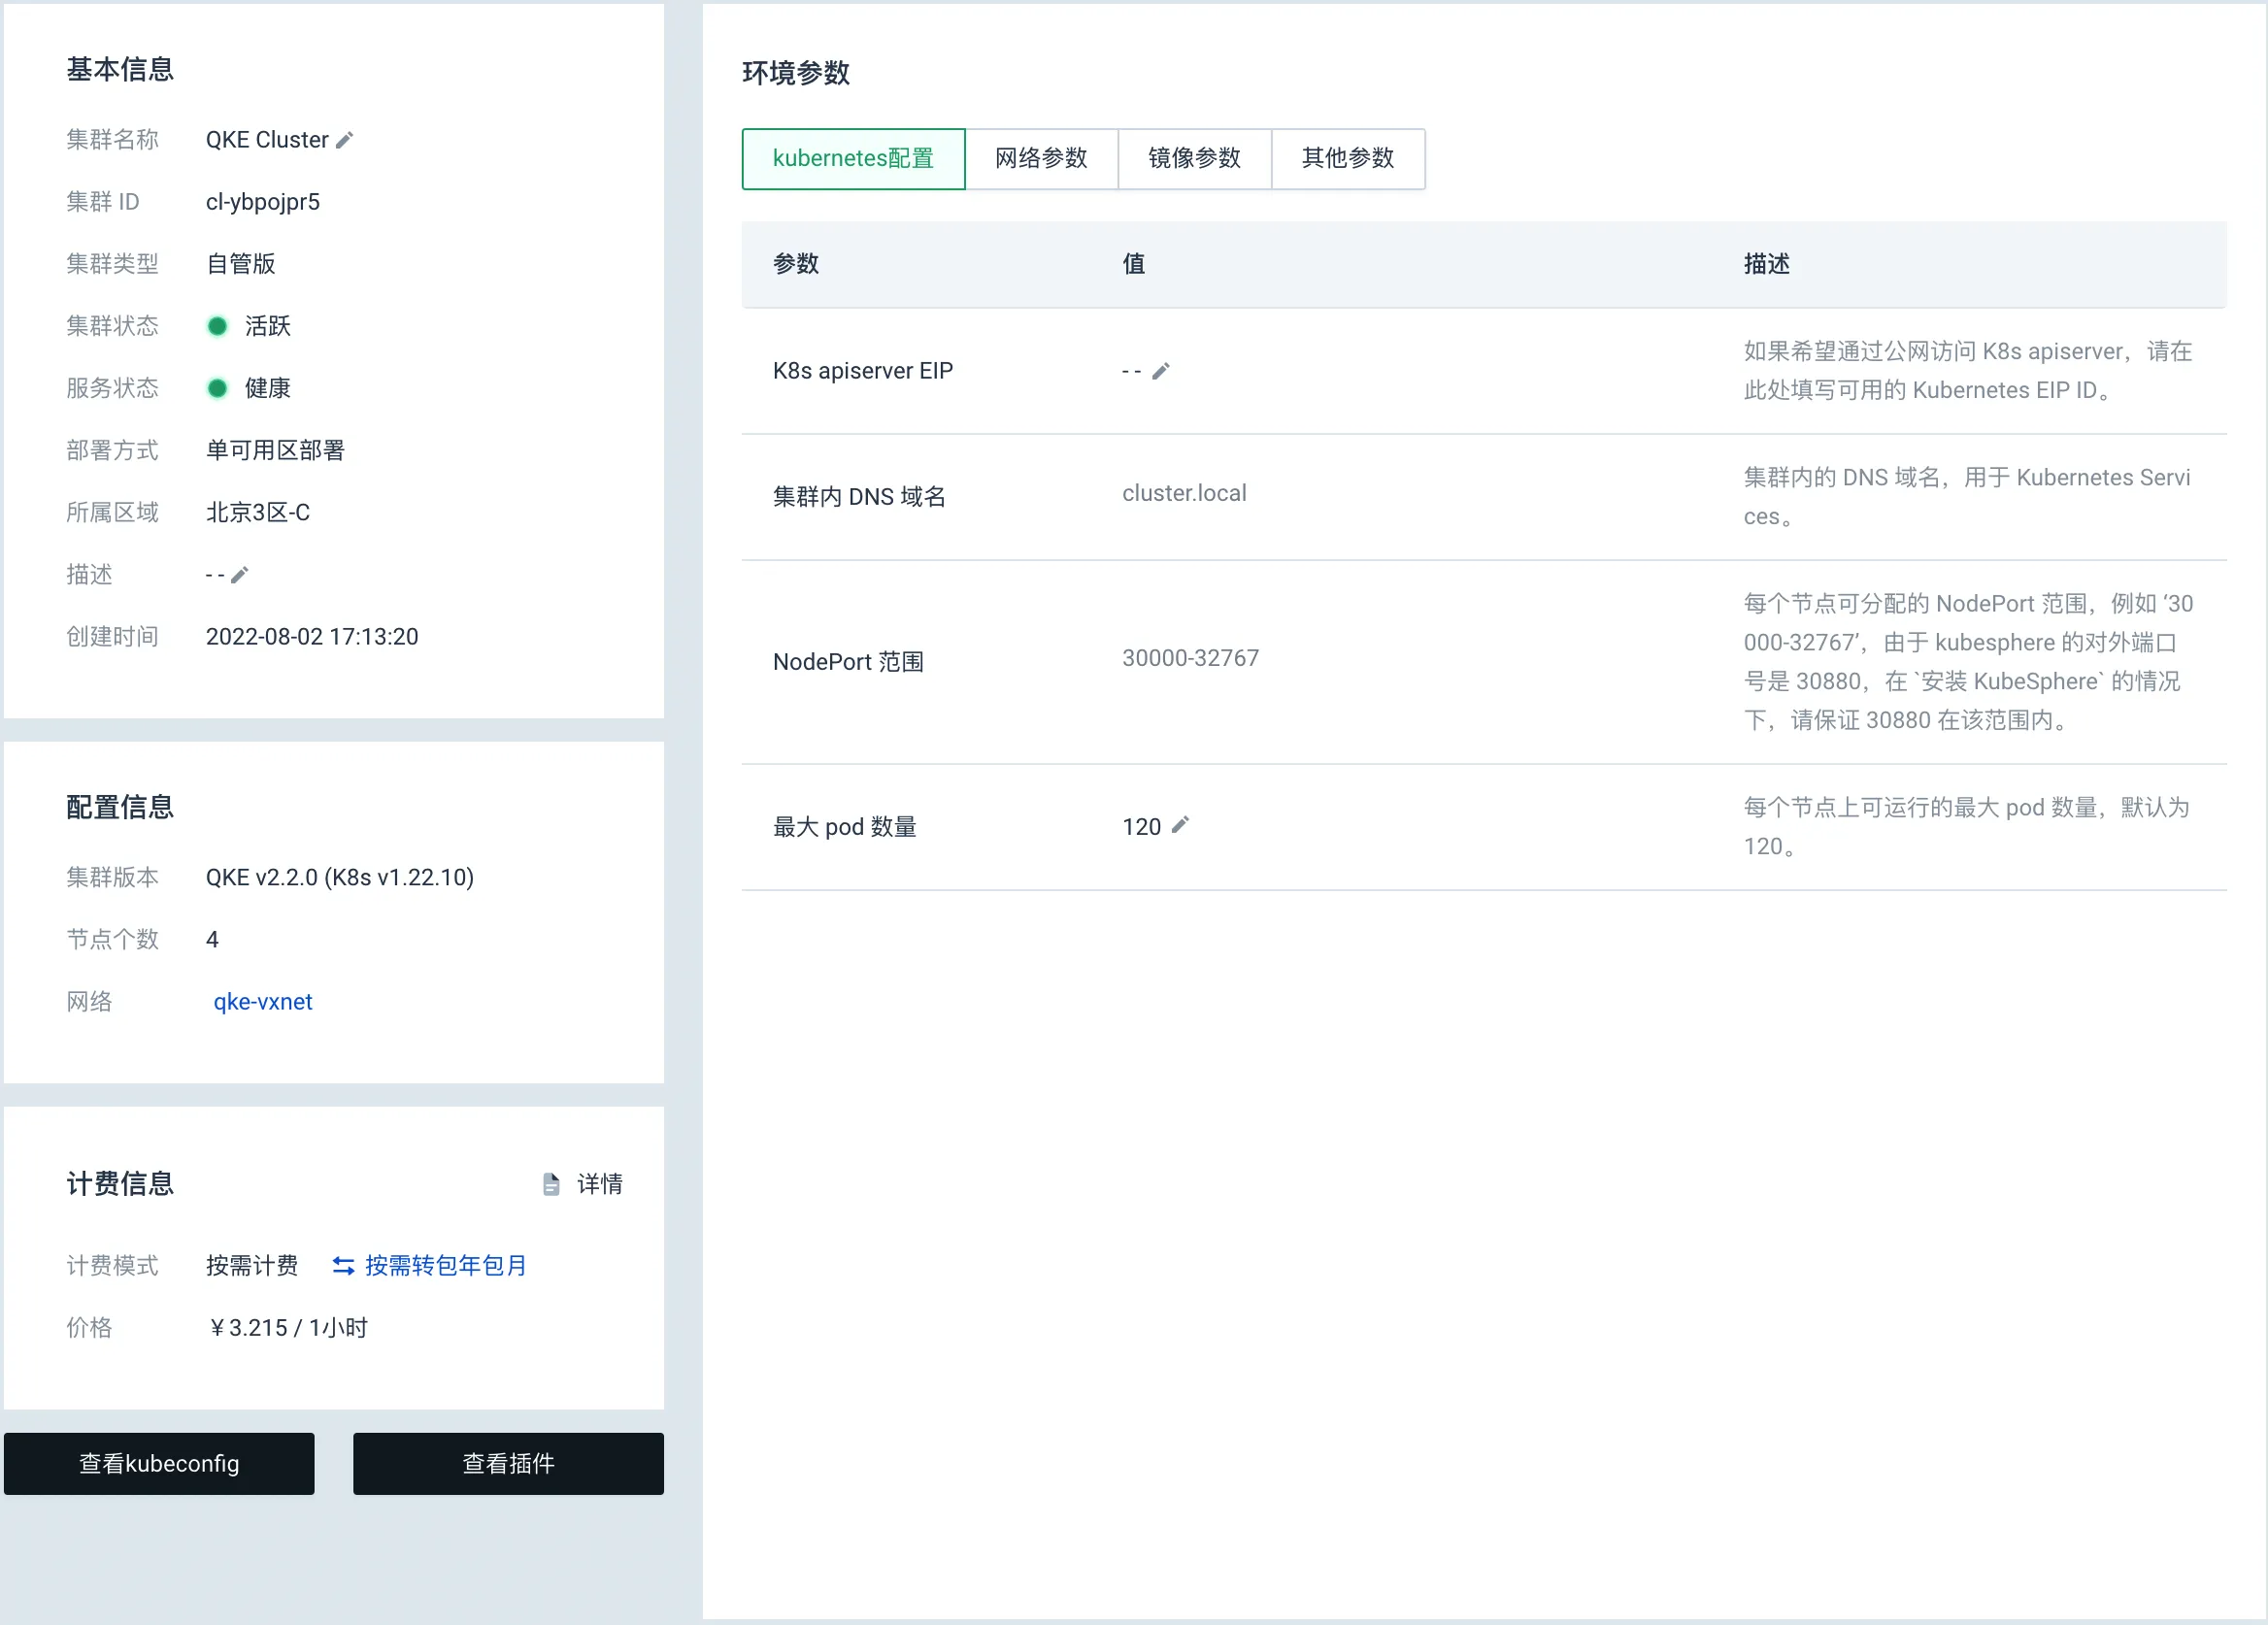Click the creation time 2022-08-02 17:13:20
This screenshot has width=2268, height=1625.
pos(312,637)
